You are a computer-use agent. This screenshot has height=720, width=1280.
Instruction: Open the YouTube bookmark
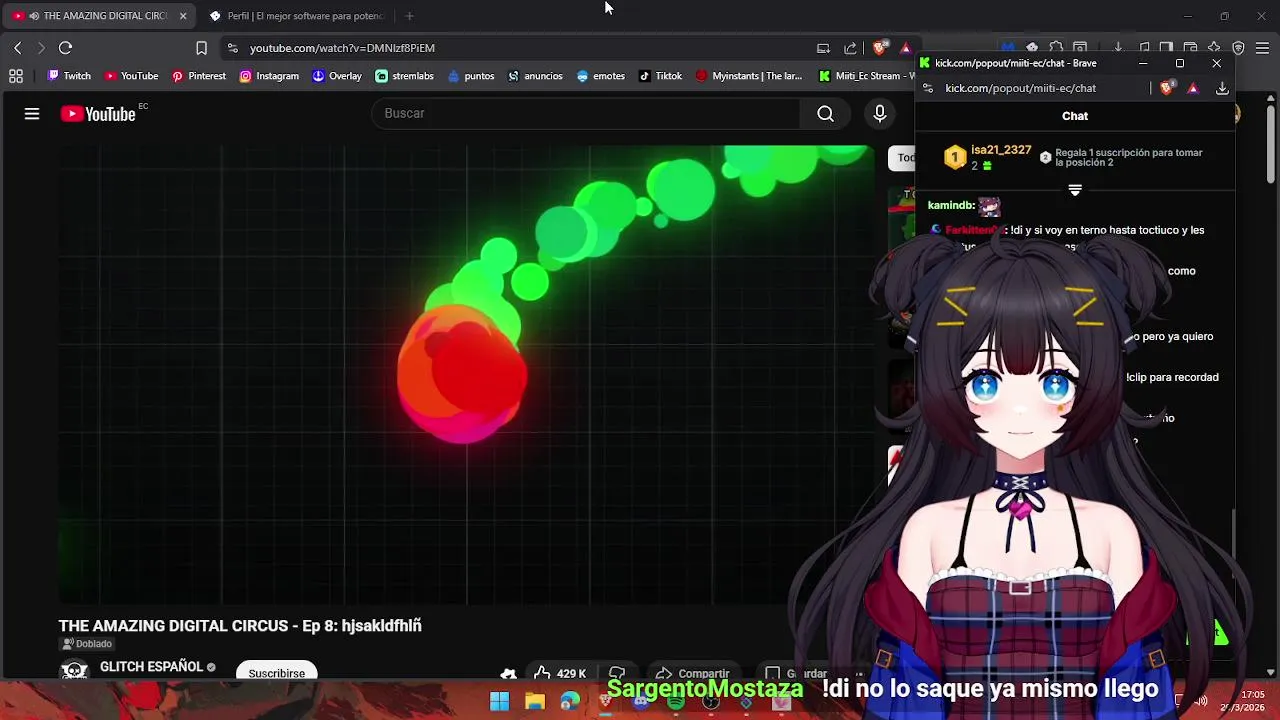click(x=132, y=76)
